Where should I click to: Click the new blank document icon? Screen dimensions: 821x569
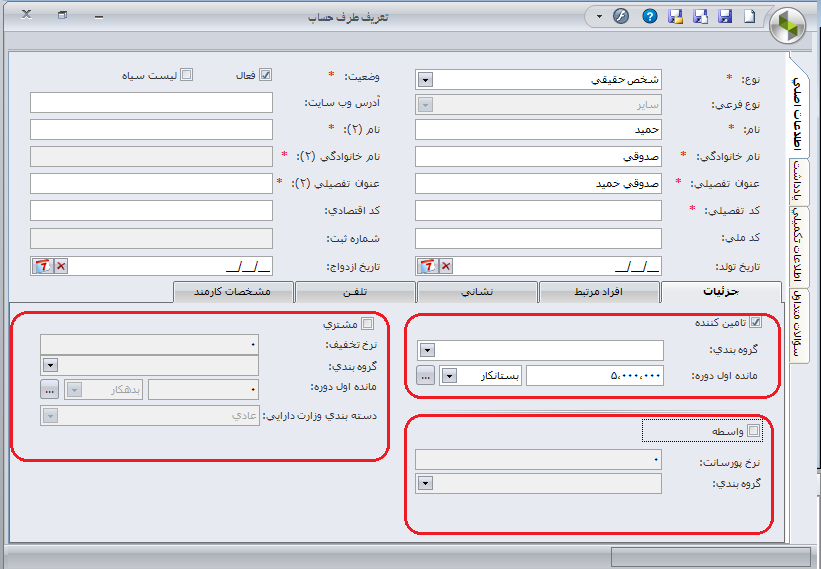[750, 16]
